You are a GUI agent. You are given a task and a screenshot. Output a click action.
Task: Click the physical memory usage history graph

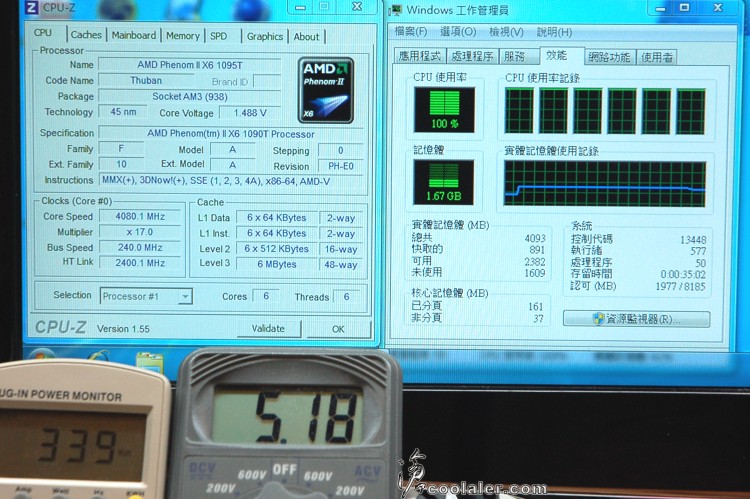pyautogui.click(x=605, y=184)
